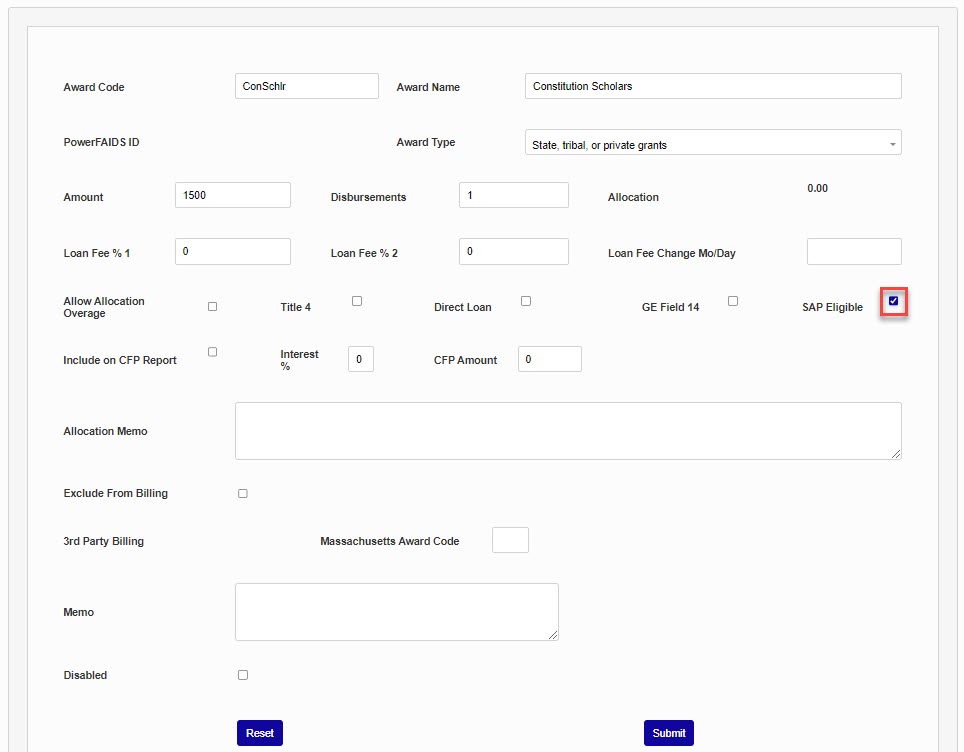Focus the Loan Fee Change Mo/Day field
The width and height of the screenshot is (964, 752).
point(853,252)
